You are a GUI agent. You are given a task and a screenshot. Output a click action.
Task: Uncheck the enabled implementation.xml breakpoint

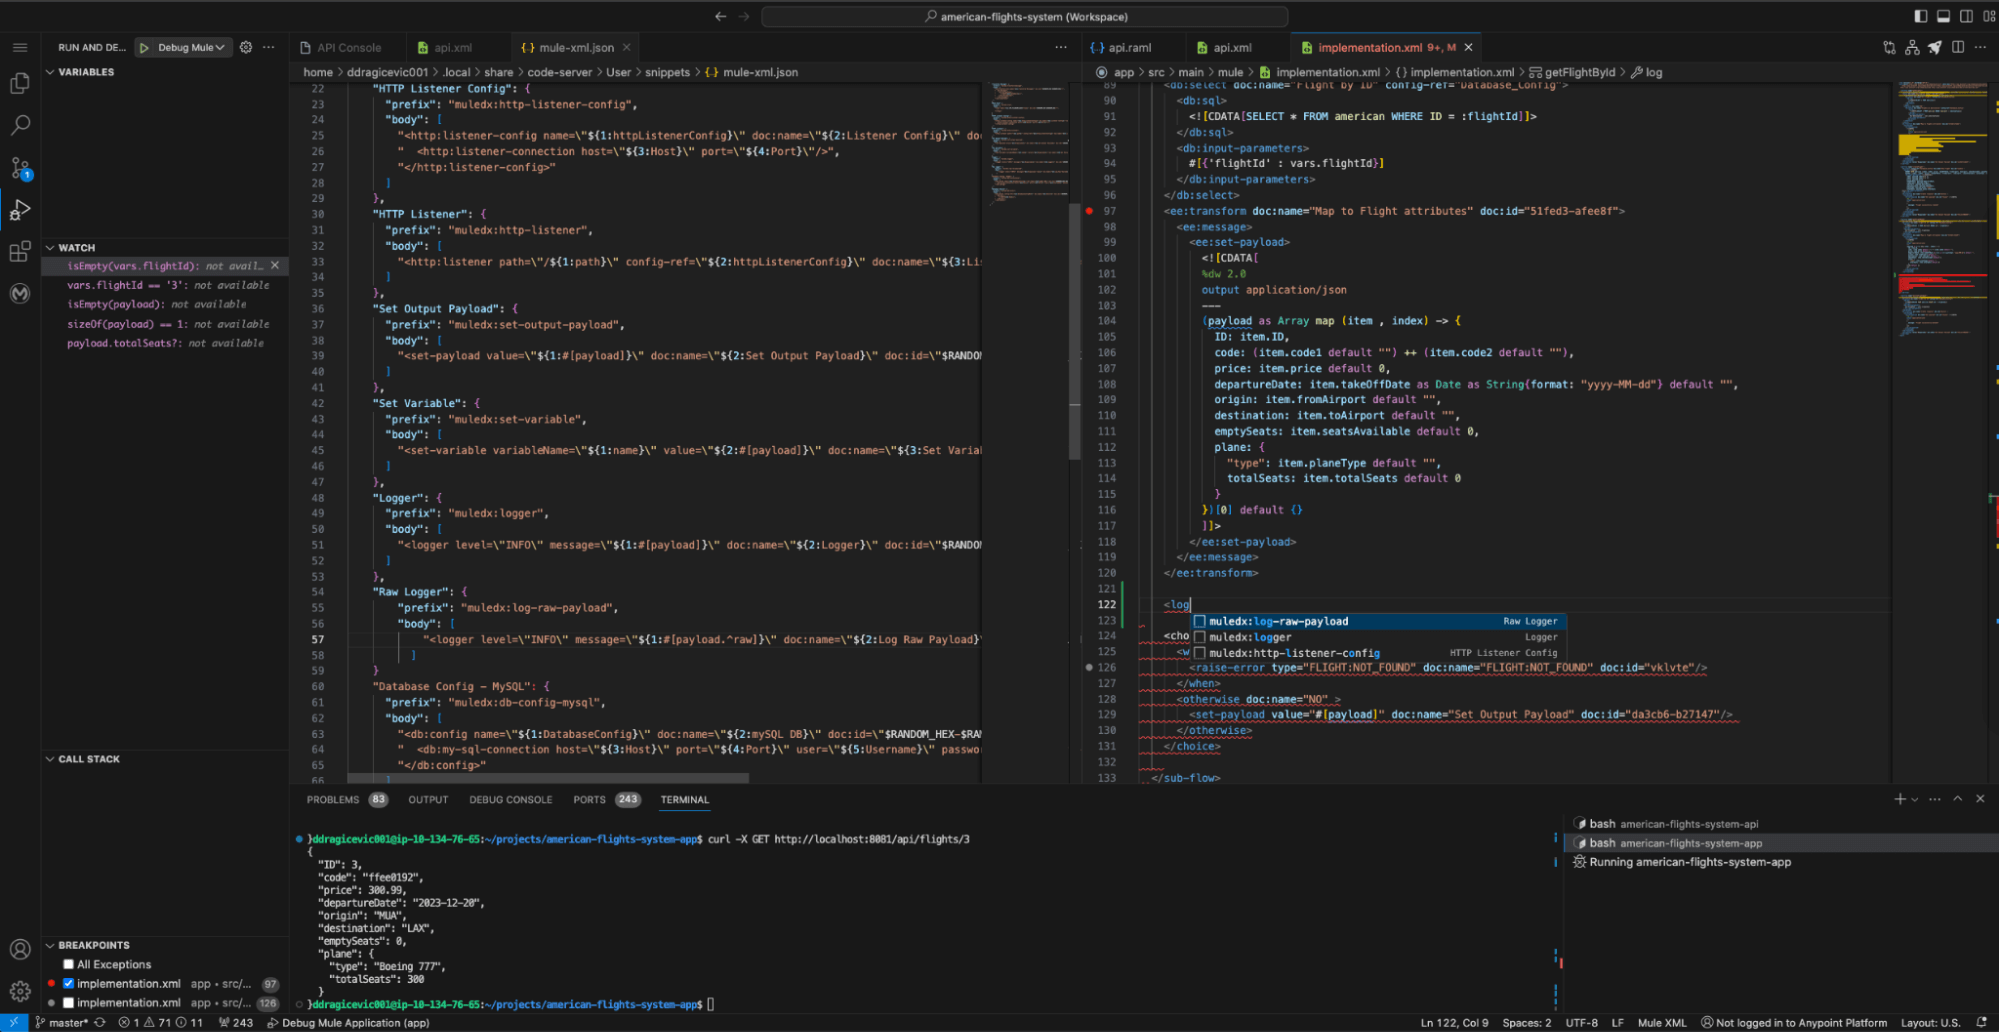[x=68, y=983]
